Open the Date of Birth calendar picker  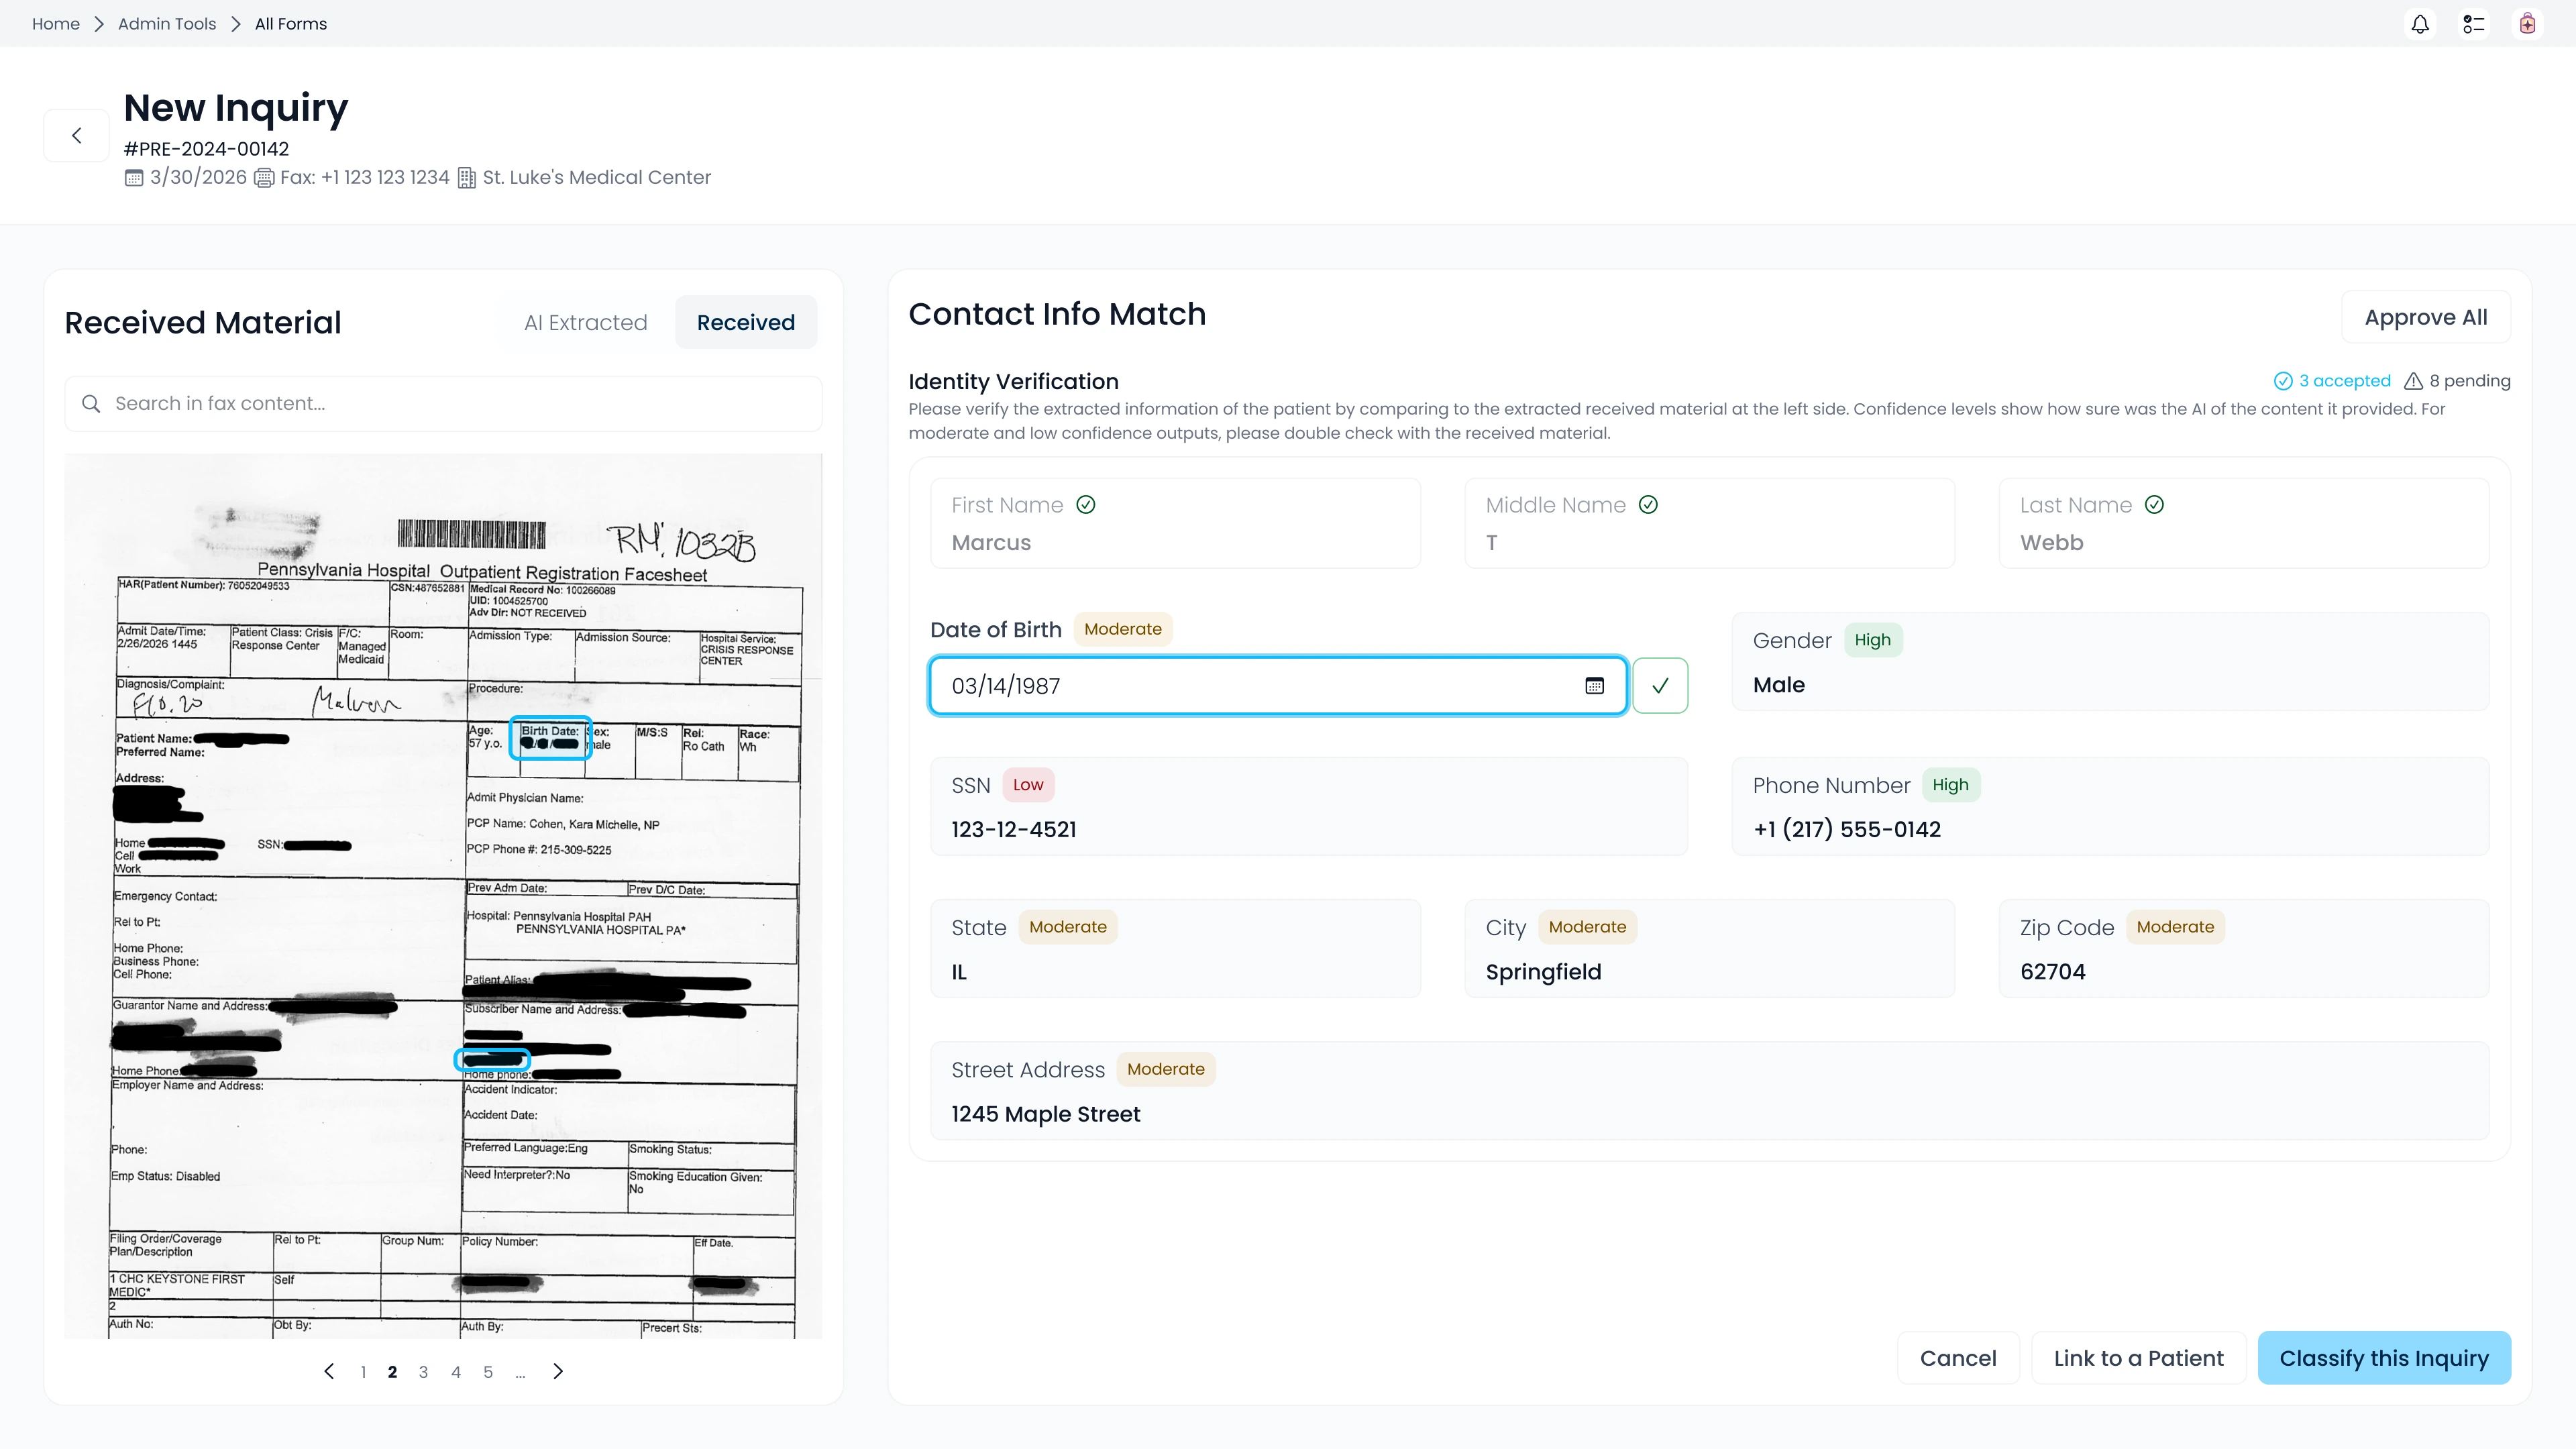click(1594, 686)
